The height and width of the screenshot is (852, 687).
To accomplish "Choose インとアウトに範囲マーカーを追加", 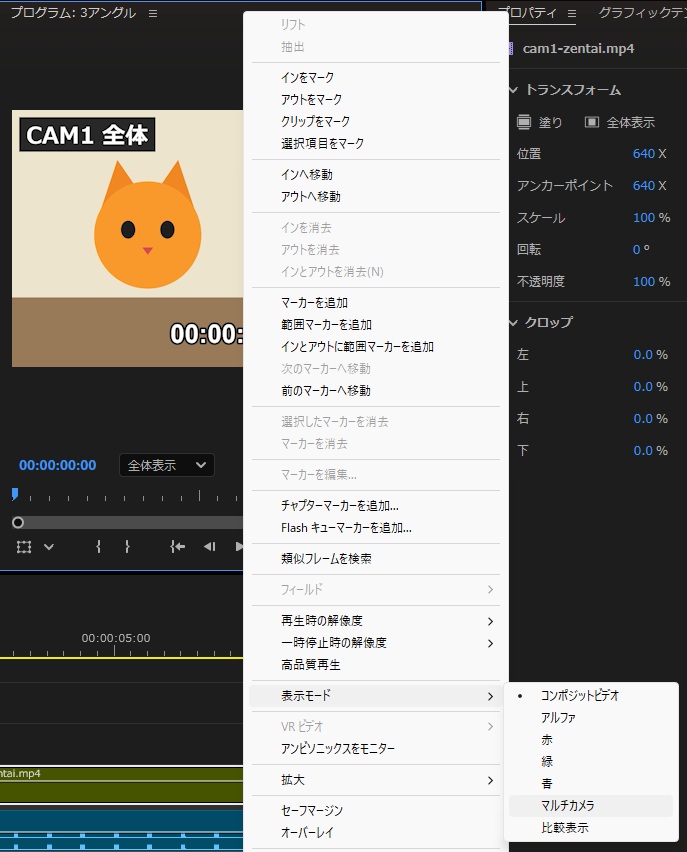I will [376, 347].
